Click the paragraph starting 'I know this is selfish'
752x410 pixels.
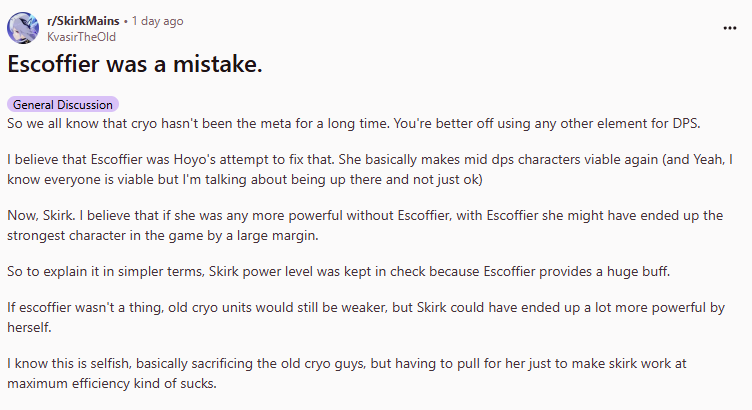(x=347, y=373)
